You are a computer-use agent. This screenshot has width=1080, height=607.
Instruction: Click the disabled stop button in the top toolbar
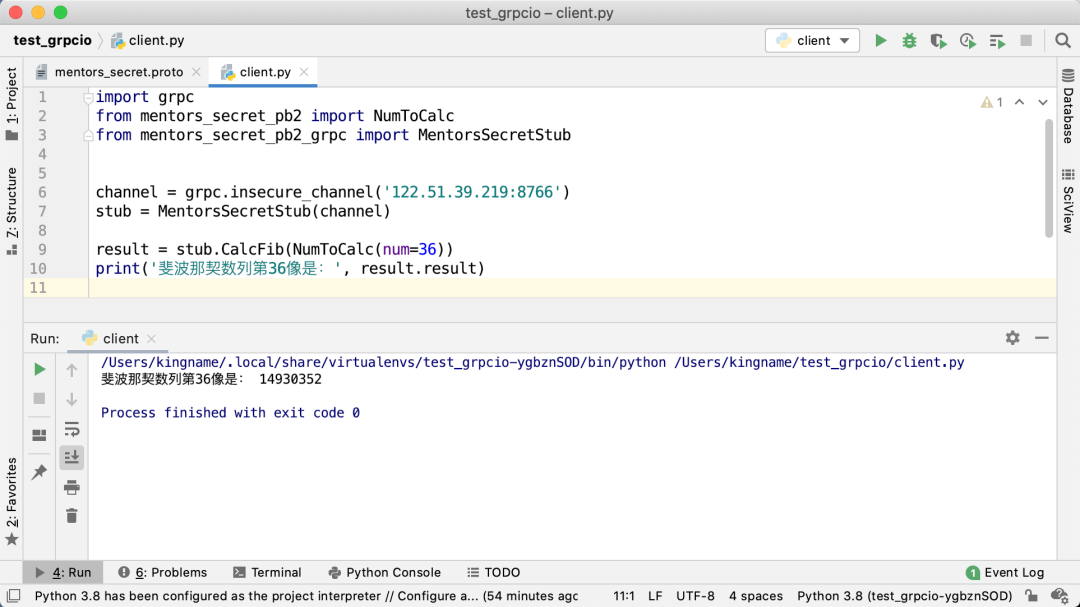(x=1026, y=41)
